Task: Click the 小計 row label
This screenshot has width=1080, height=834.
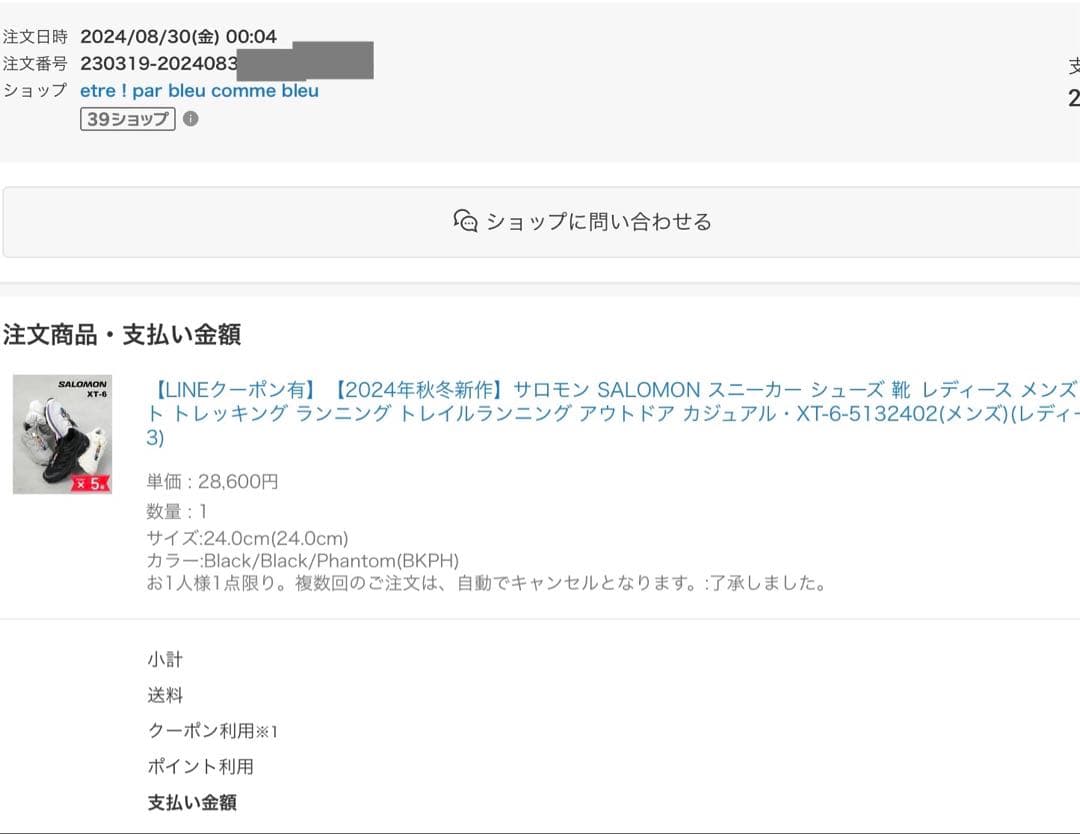Action: pos(165,659)
